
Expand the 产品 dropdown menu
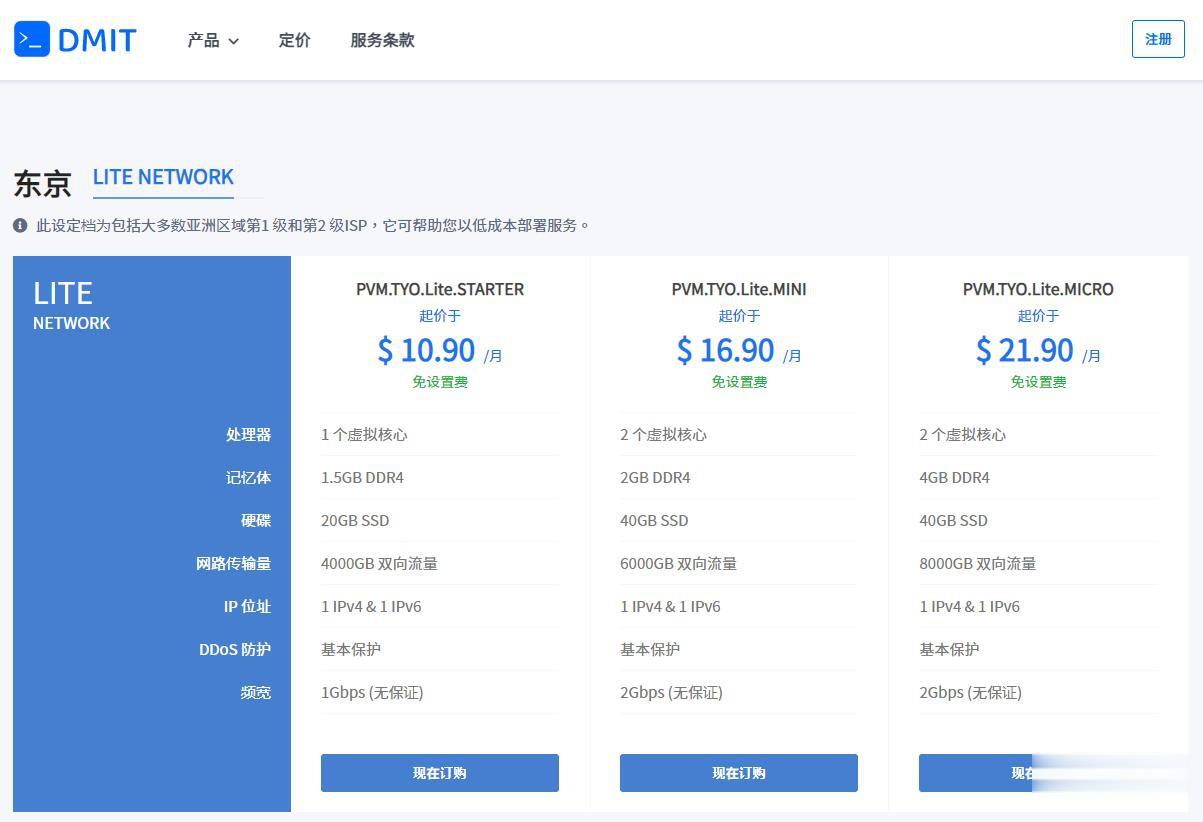[213, 40]
